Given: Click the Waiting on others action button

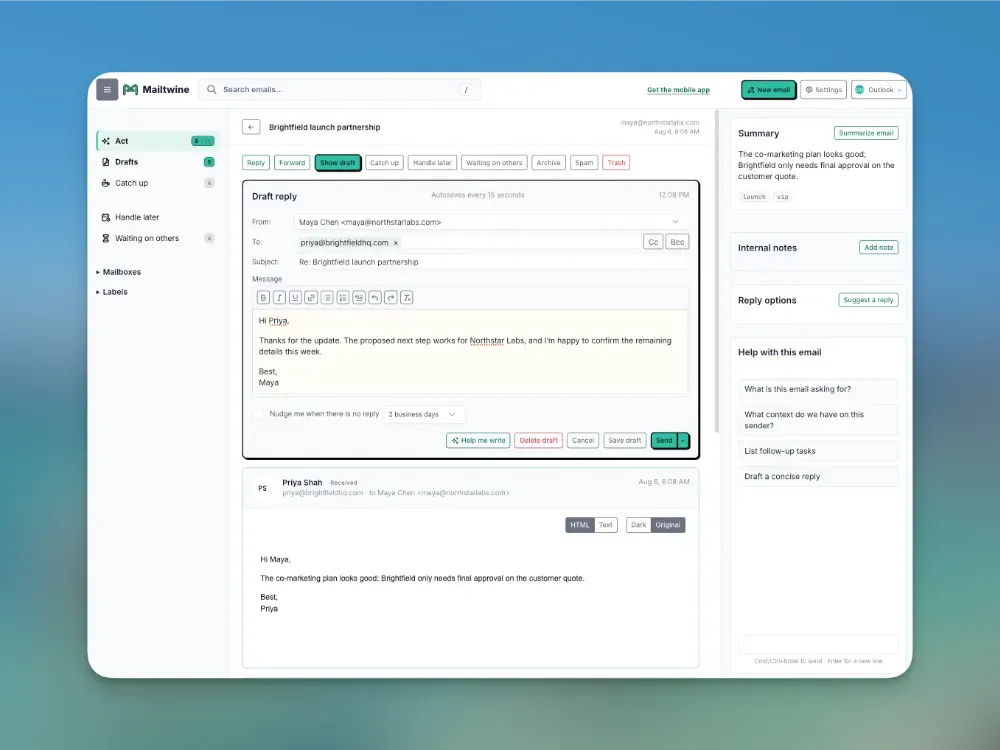Looking at the screenshot, I should click(x=494, y=163).
